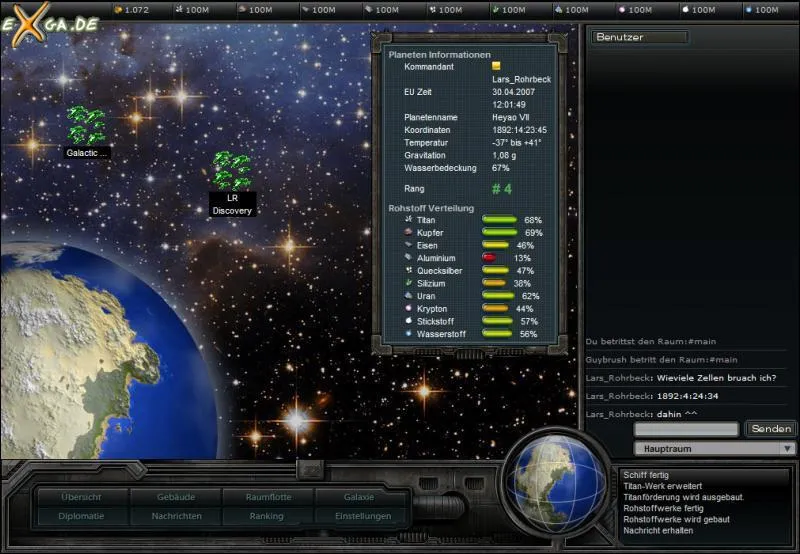Click the Uran 62% distribution bar
Image resolution: width=800 pixels, height=554 pixels.
point(498,296)
